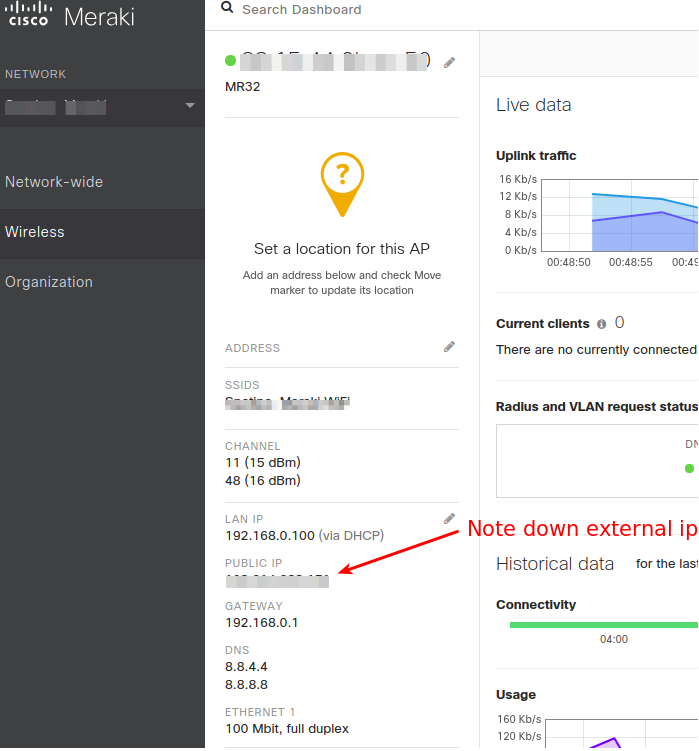Open the Wireless menu
The height and width of the screenshot is (751, 699).
point(102,232)
